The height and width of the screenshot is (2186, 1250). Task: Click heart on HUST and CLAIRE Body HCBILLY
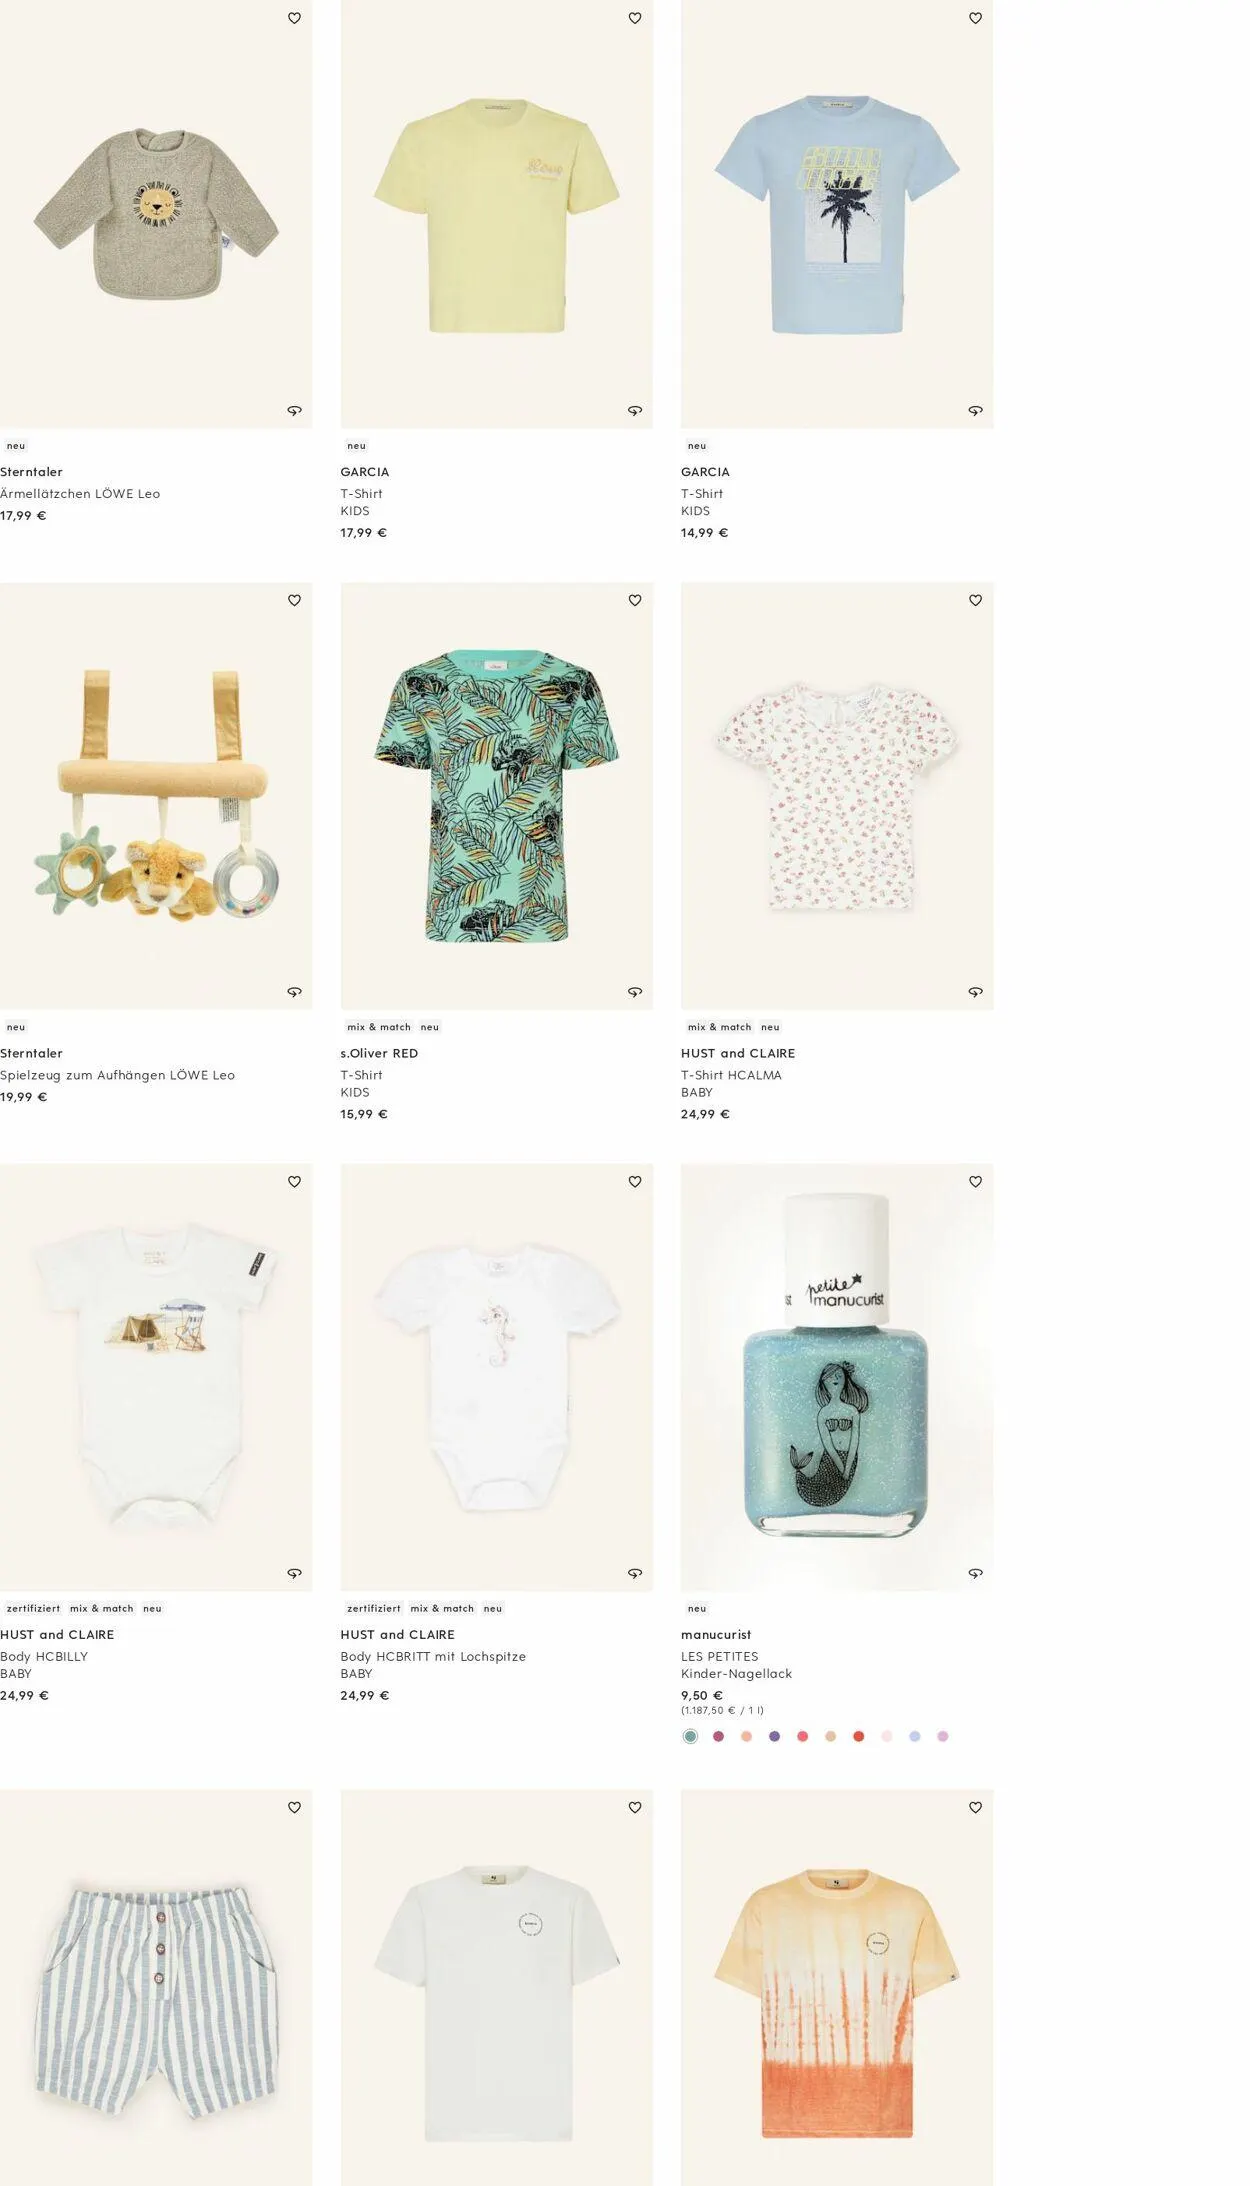coord(294,1181)
